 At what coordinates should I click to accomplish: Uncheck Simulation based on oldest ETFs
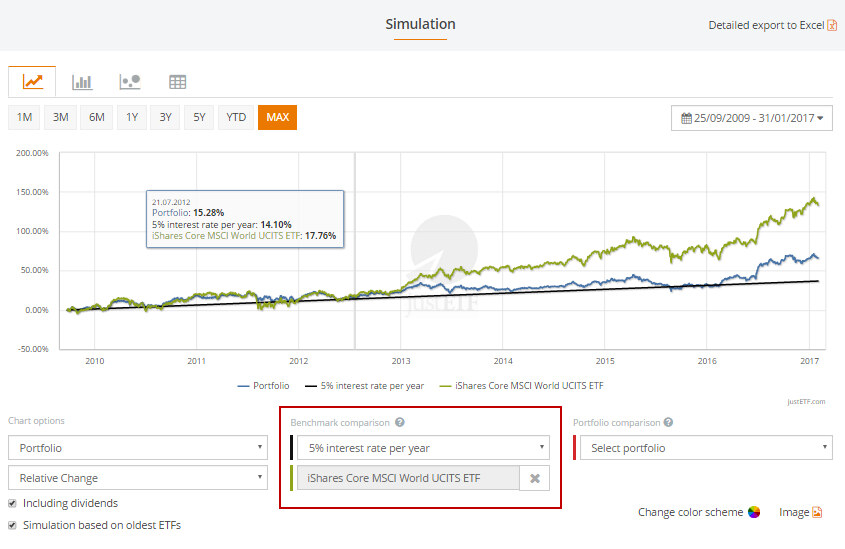pos(12,525)
